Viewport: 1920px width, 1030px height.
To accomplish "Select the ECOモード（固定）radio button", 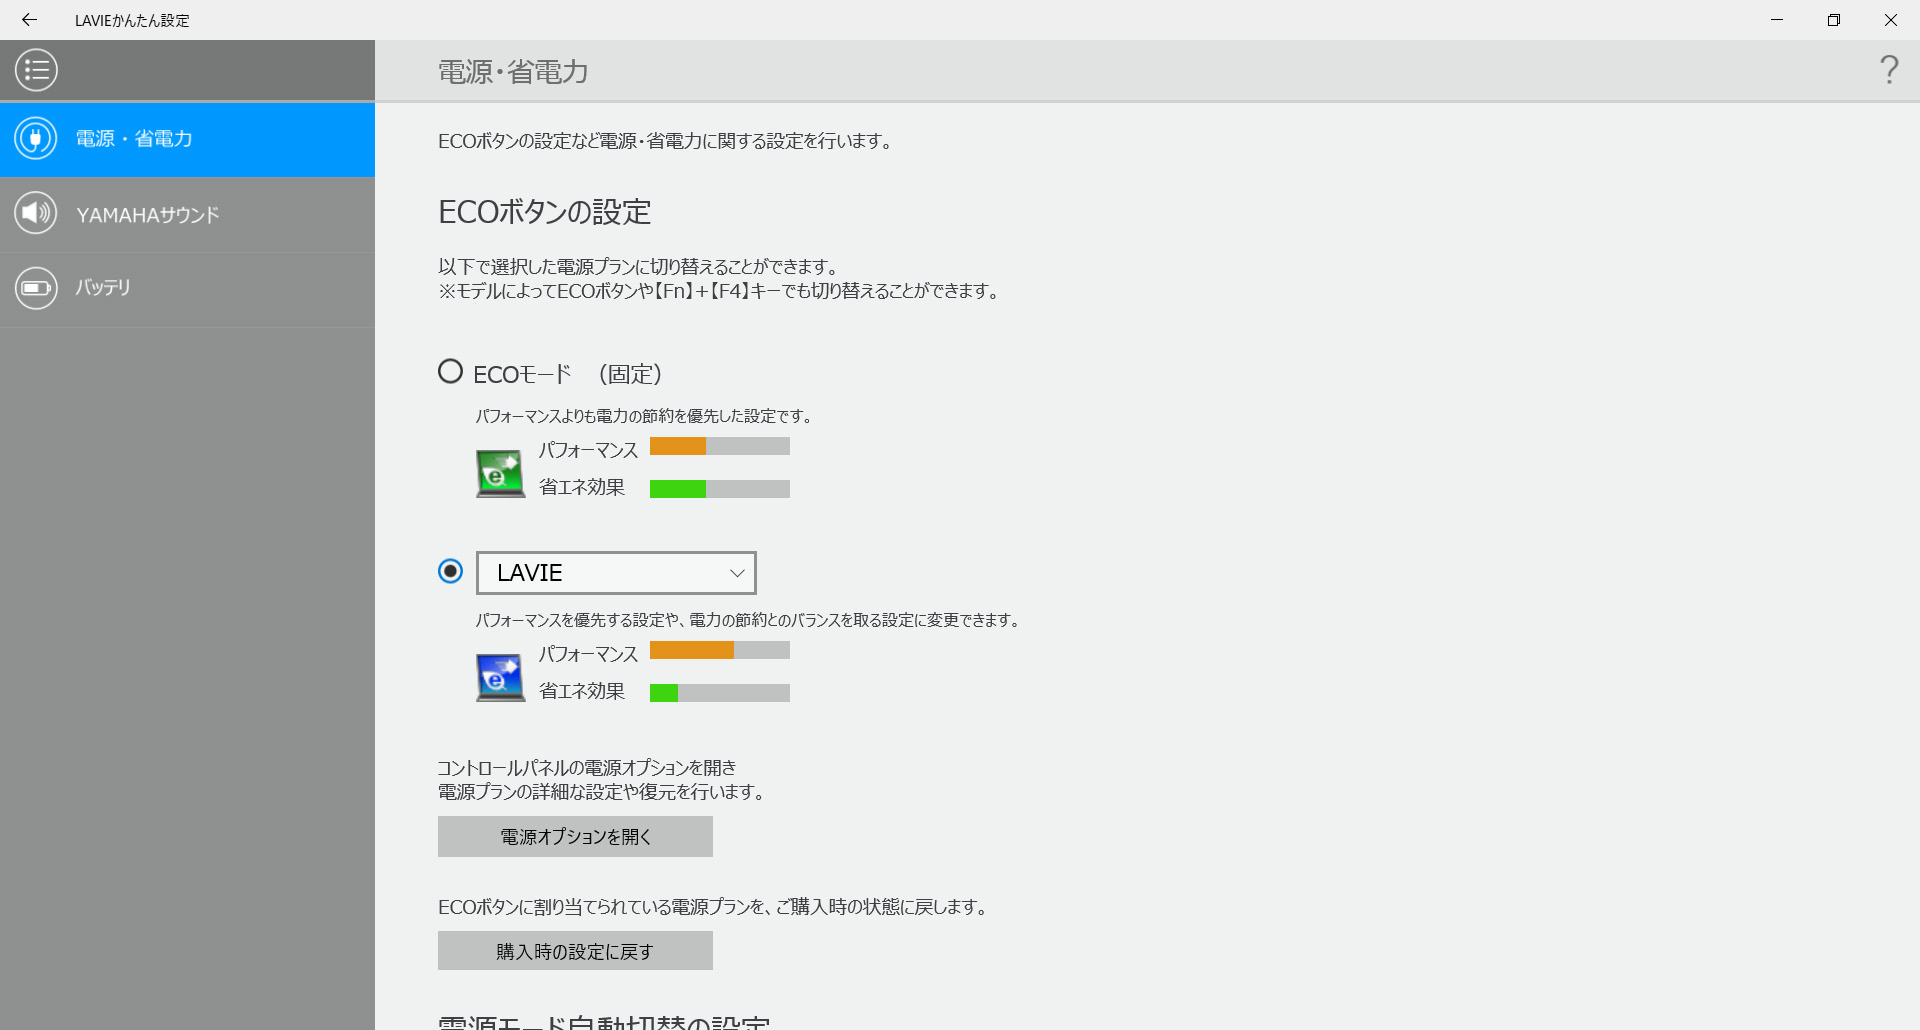I will click(450, 370).
